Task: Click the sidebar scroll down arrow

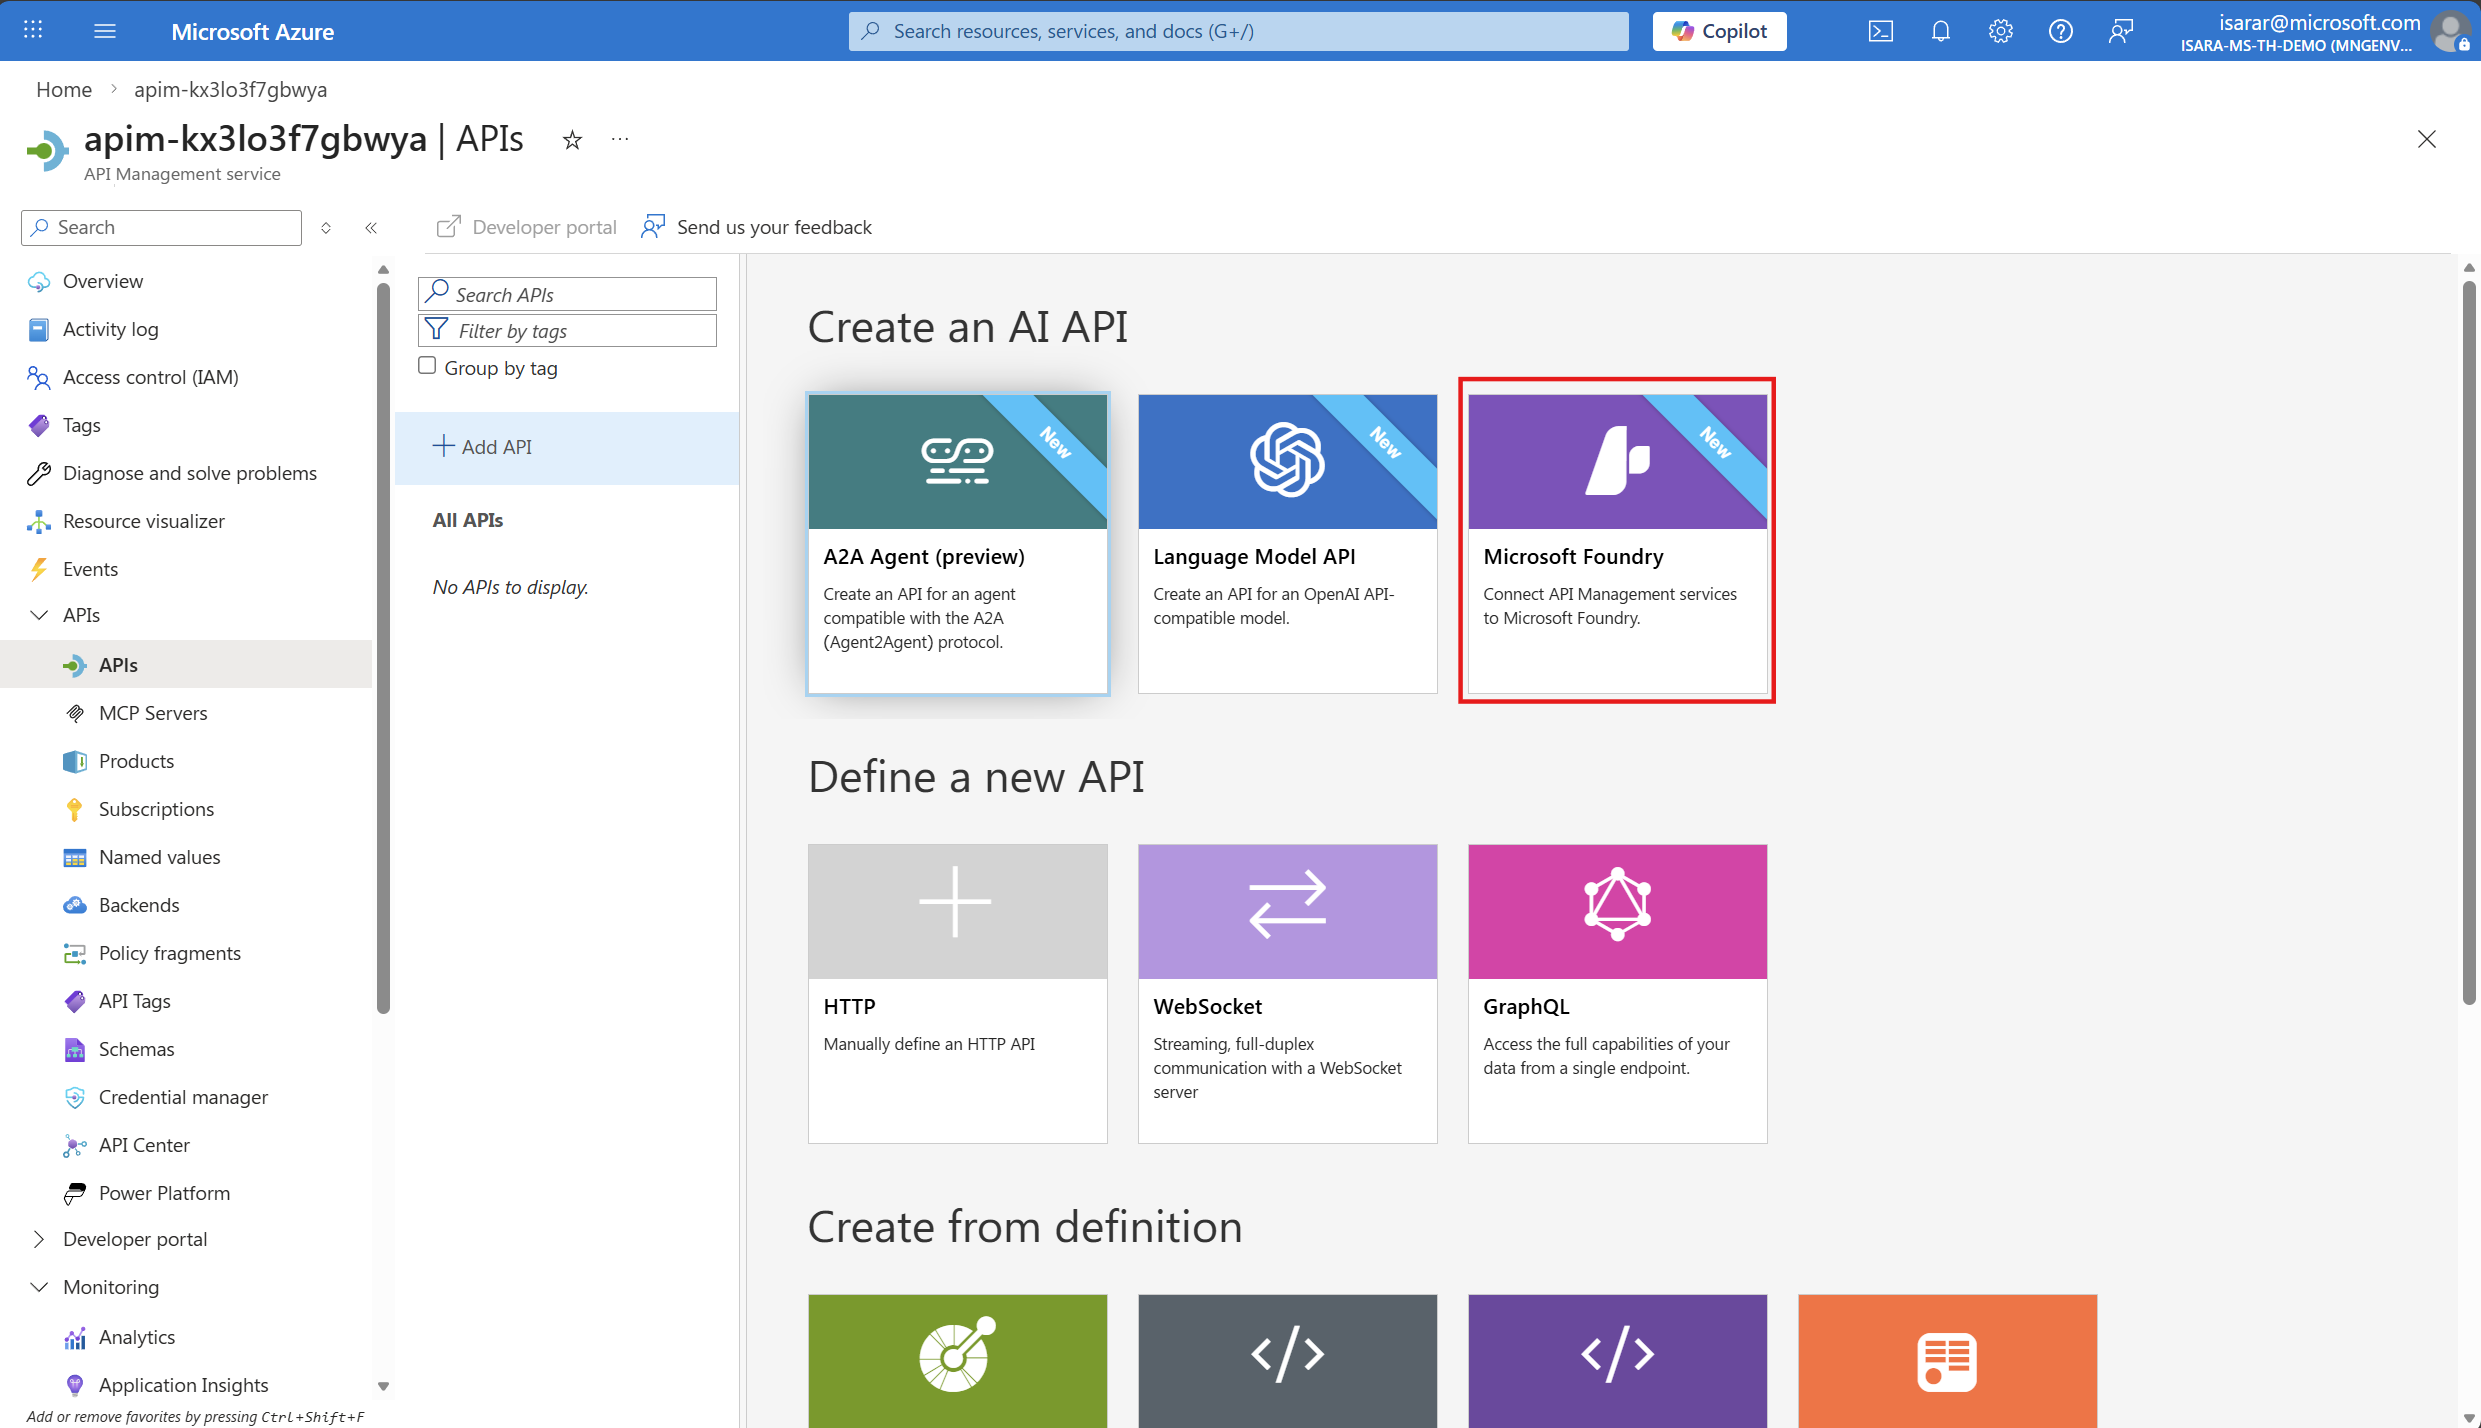Action: coord(383,1386)
